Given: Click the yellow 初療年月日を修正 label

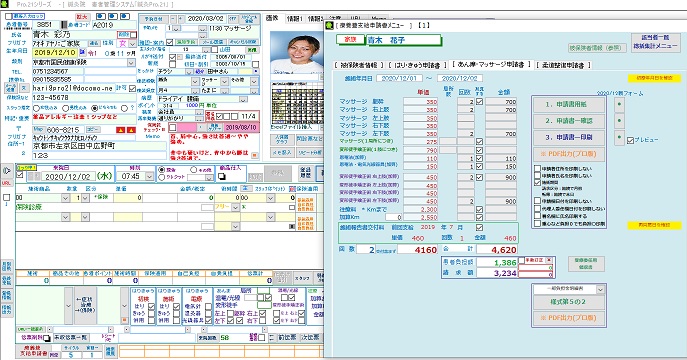Looking at the screenshot, I should [x=654, y=78].
